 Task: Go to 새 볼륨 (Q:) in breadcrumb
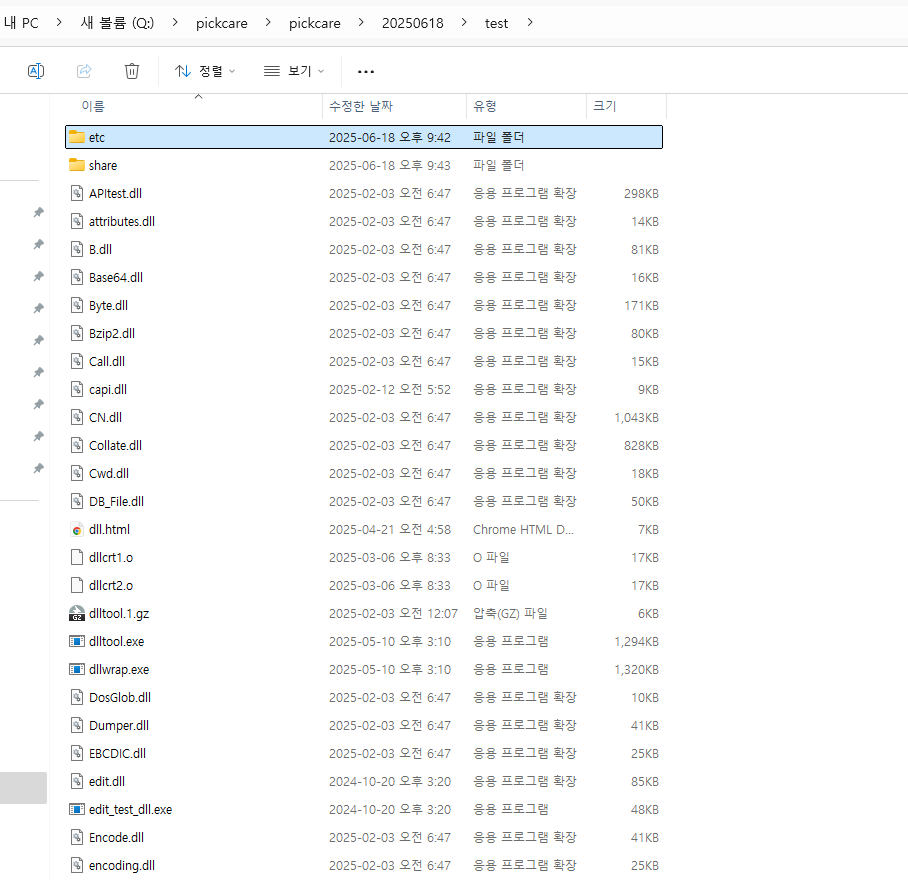[118, 23]
